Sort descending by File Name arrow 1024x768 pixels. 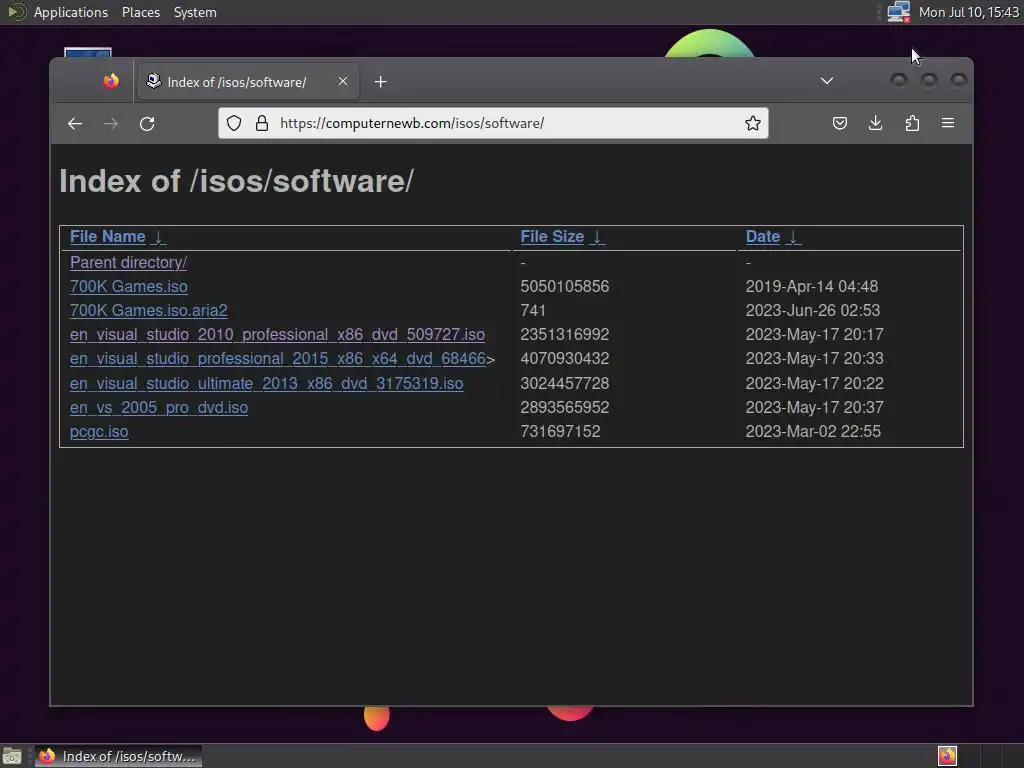[159, 237]
